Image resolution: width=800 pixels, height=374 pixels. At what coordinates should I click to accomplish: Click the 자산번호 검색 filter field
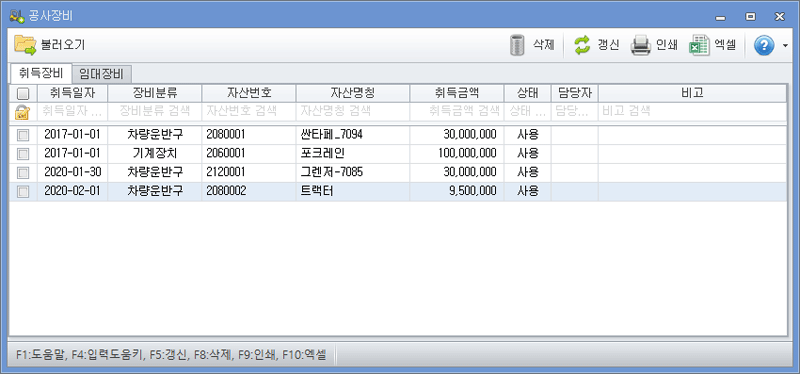[248, 111]
